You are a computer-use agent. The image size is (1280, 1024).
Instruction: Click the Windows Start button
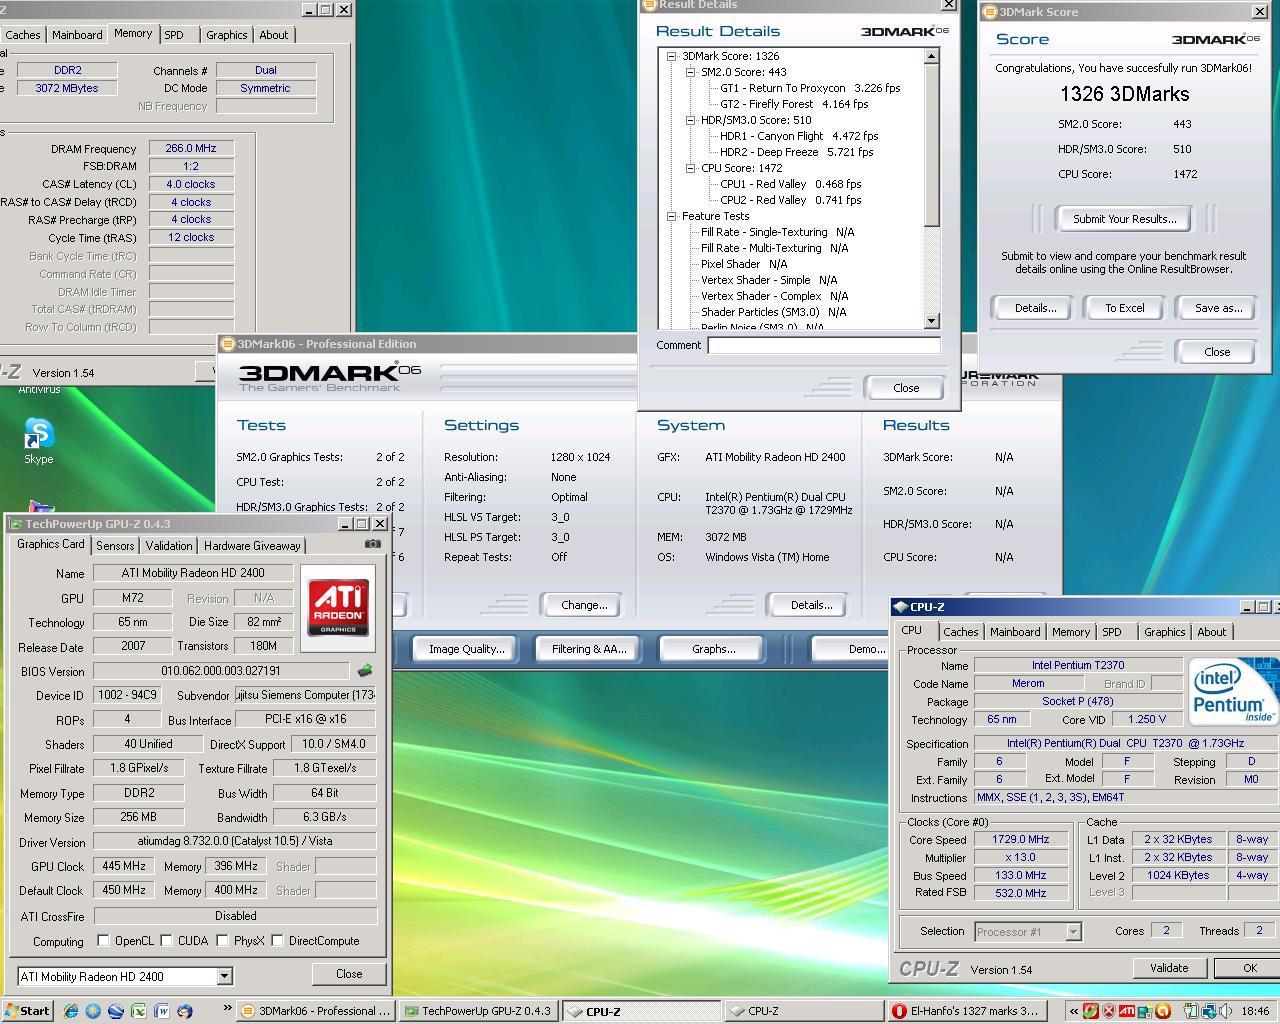tap(27, 1011)
